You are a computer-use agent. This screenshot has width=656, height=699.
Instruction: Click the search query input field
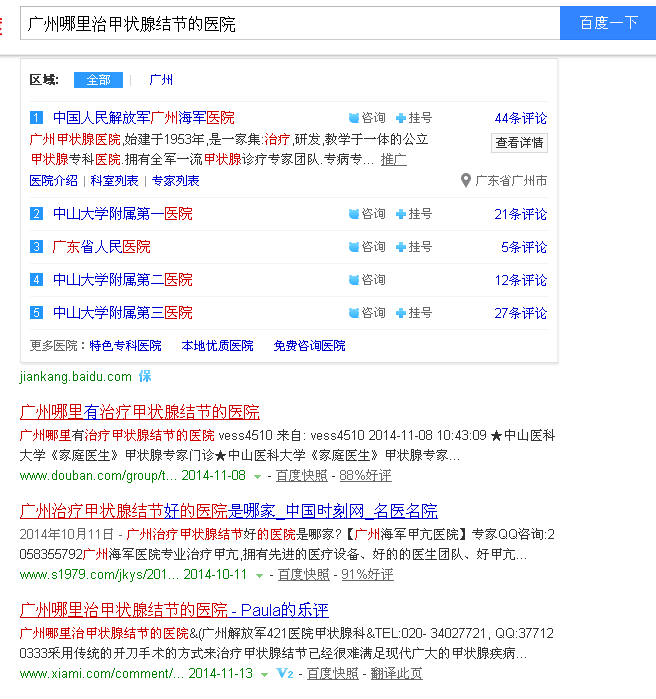[x=288, y=23]
